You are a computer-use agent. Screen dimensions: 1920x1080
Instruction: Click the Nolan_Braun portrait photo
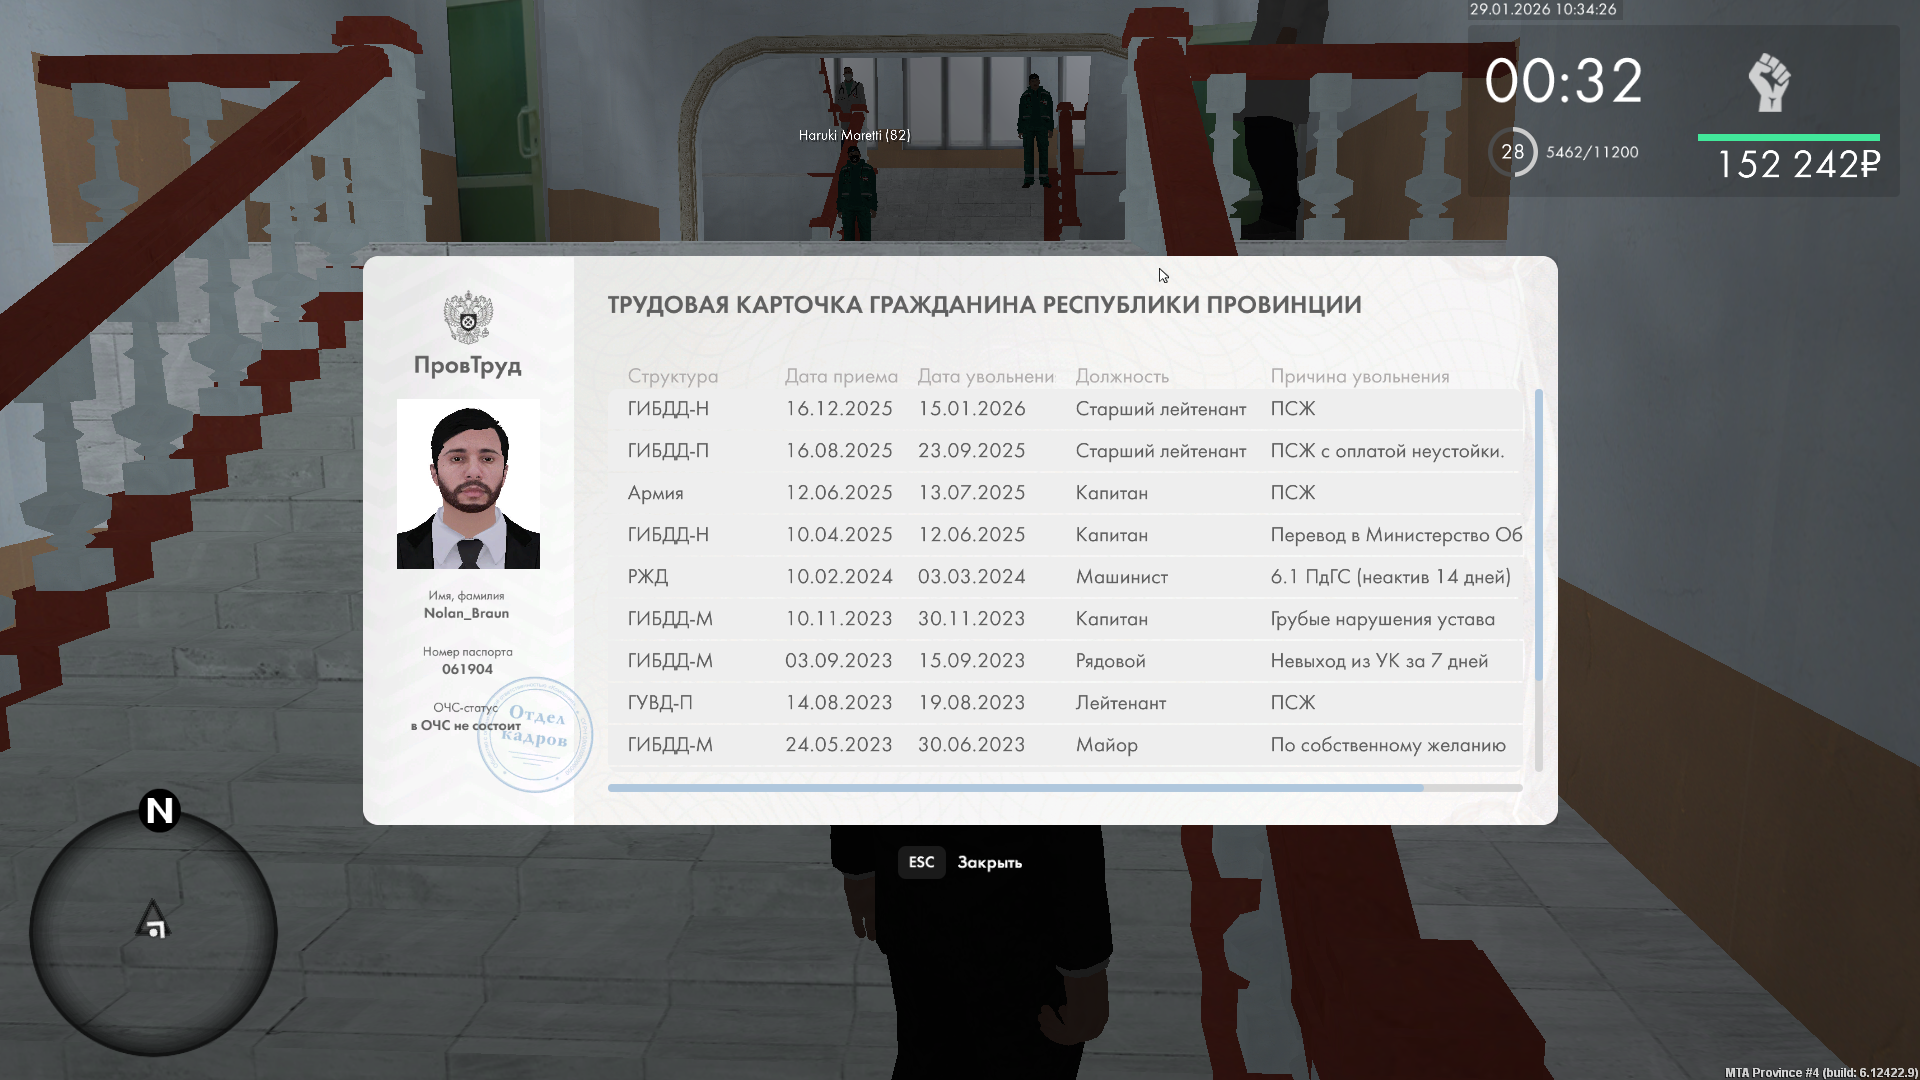coord(468,484)
